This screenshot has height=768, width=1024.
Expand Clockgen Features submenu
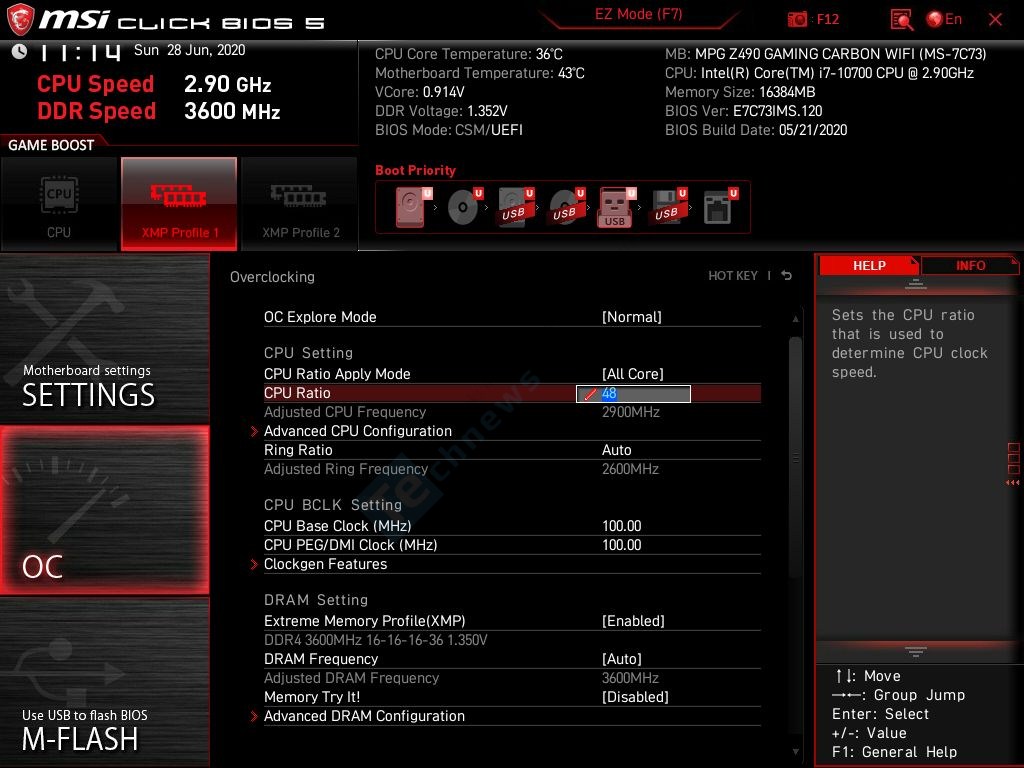pos(325,564)
